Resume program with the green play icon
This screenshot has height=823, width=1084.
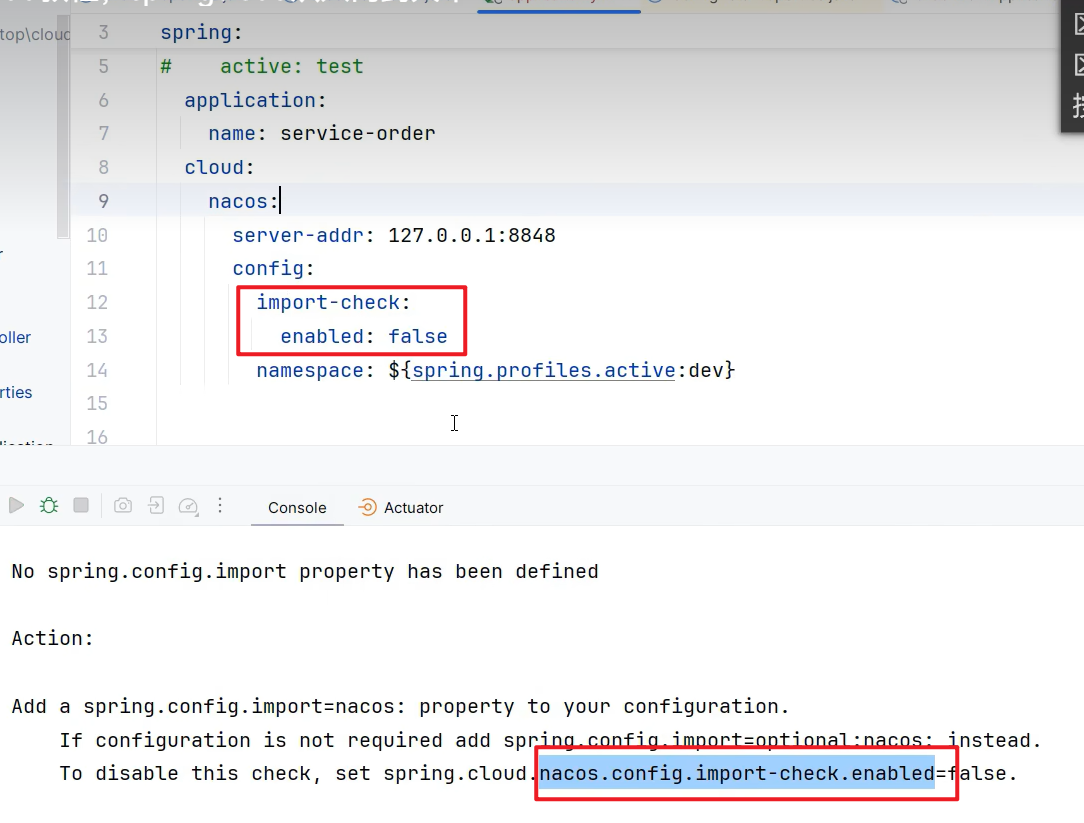point(17,506)
